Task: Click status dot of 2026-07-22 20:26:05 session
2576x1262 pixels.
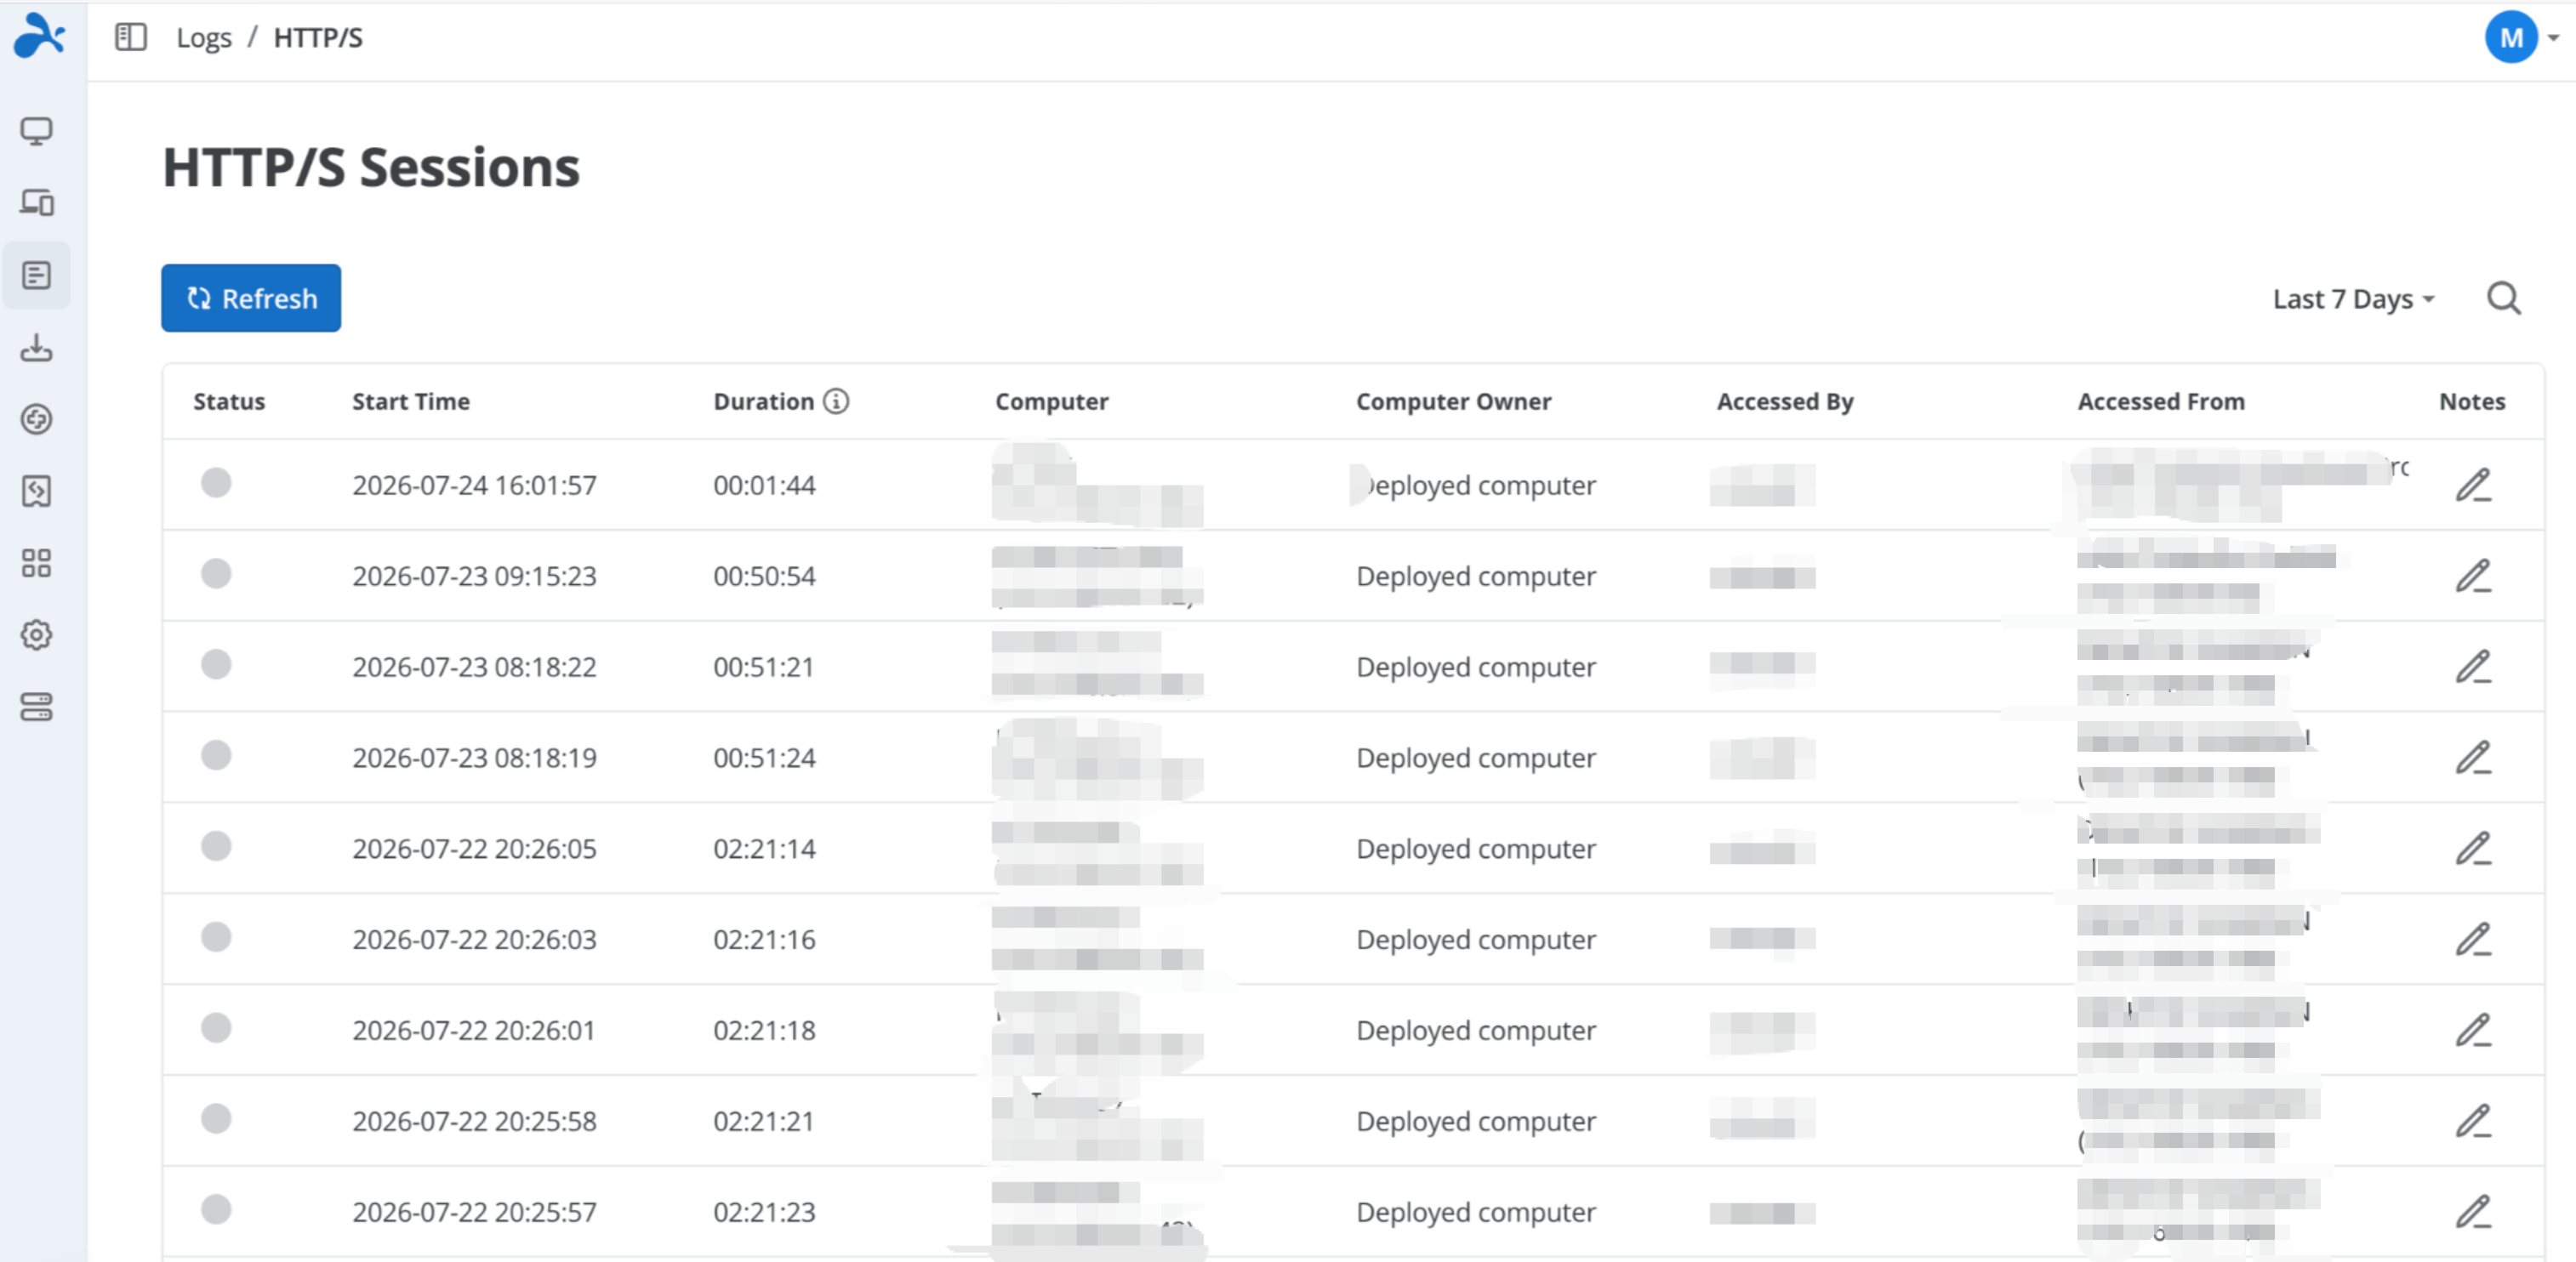Action: pos(216,846)
